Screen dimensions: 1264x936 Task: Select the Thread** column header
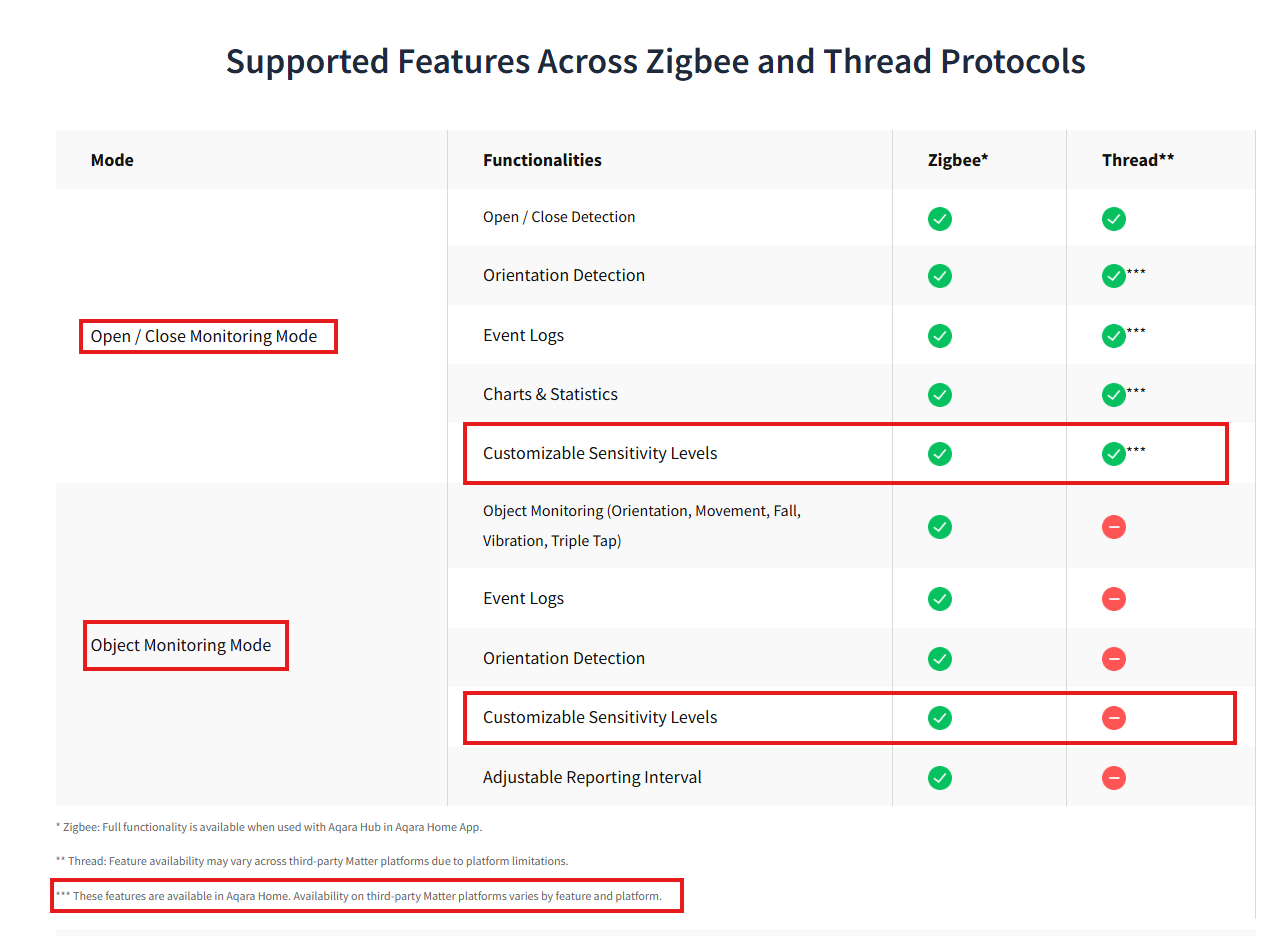coord(1138,160)
